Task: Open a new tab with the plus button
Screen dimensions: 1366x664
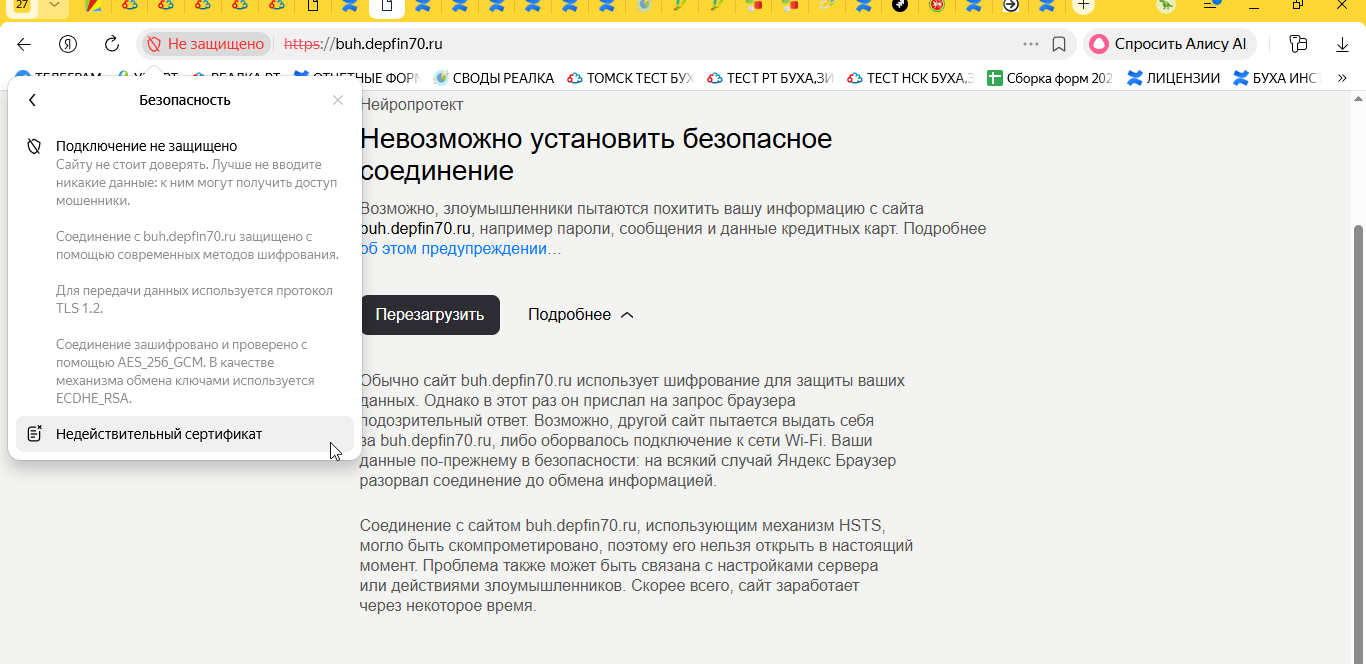Action: [x=1084, y=5]
